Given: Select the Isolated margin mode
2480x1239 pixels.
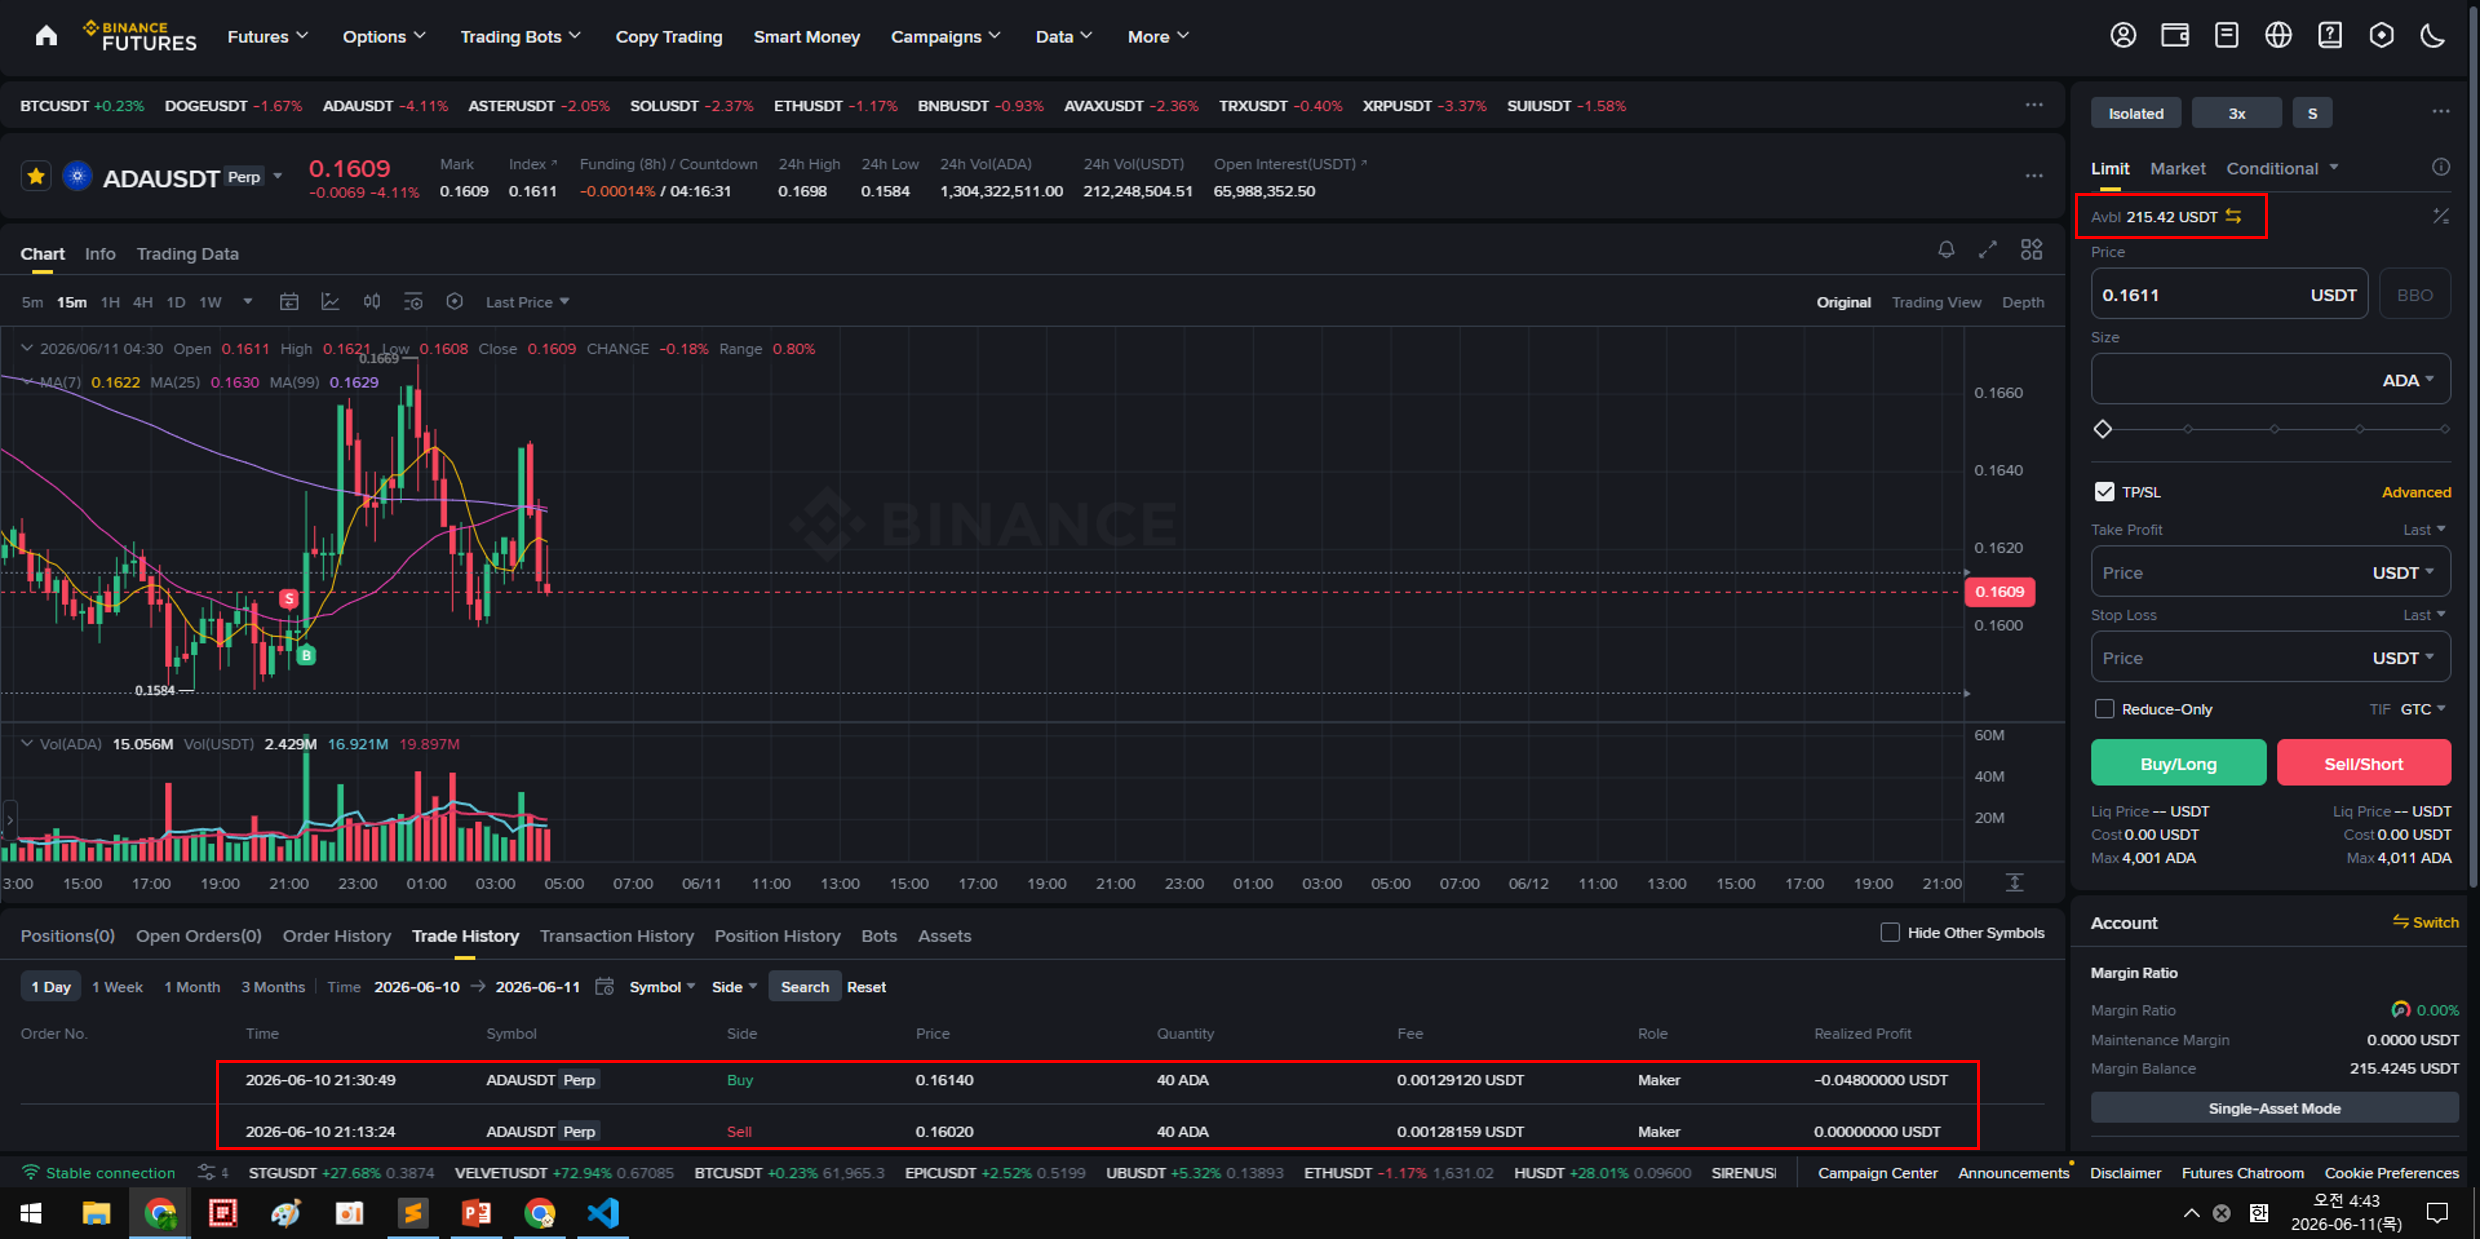Looking at the screenshot, I should [x=2136, y=113].
